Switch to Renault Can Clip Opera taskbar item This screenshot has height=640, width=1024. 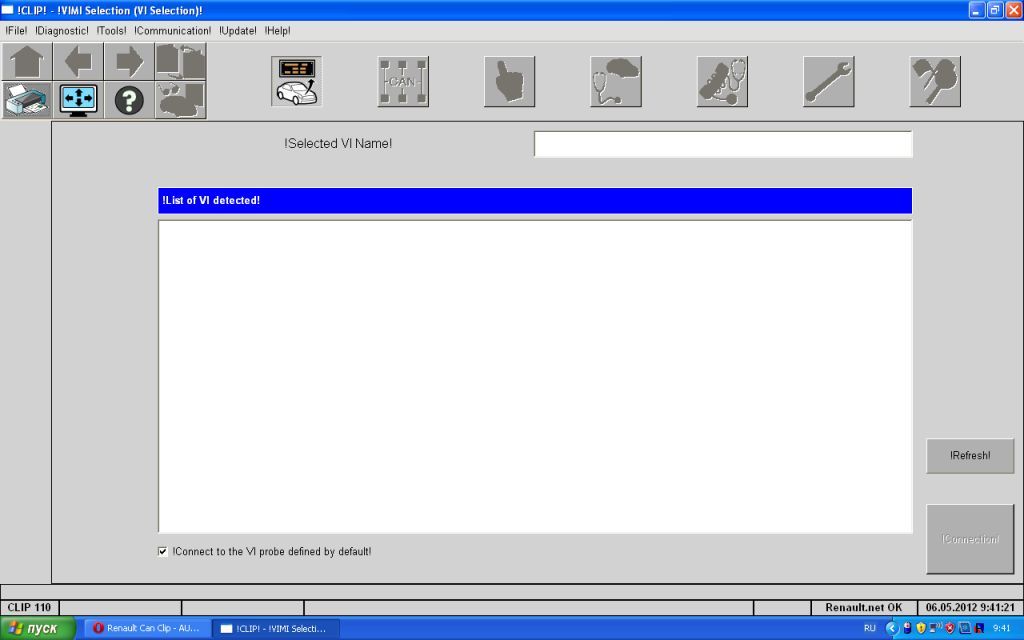(x=148, y=628)
